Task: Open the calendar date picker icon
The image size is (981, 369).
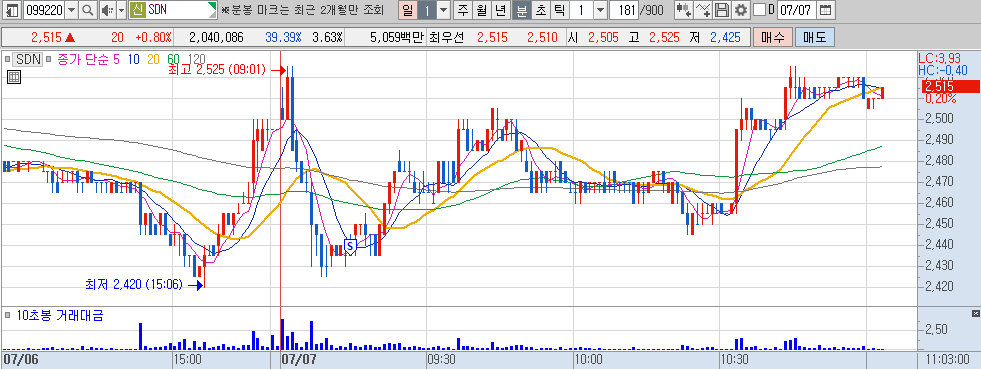Action: [826, 10]
